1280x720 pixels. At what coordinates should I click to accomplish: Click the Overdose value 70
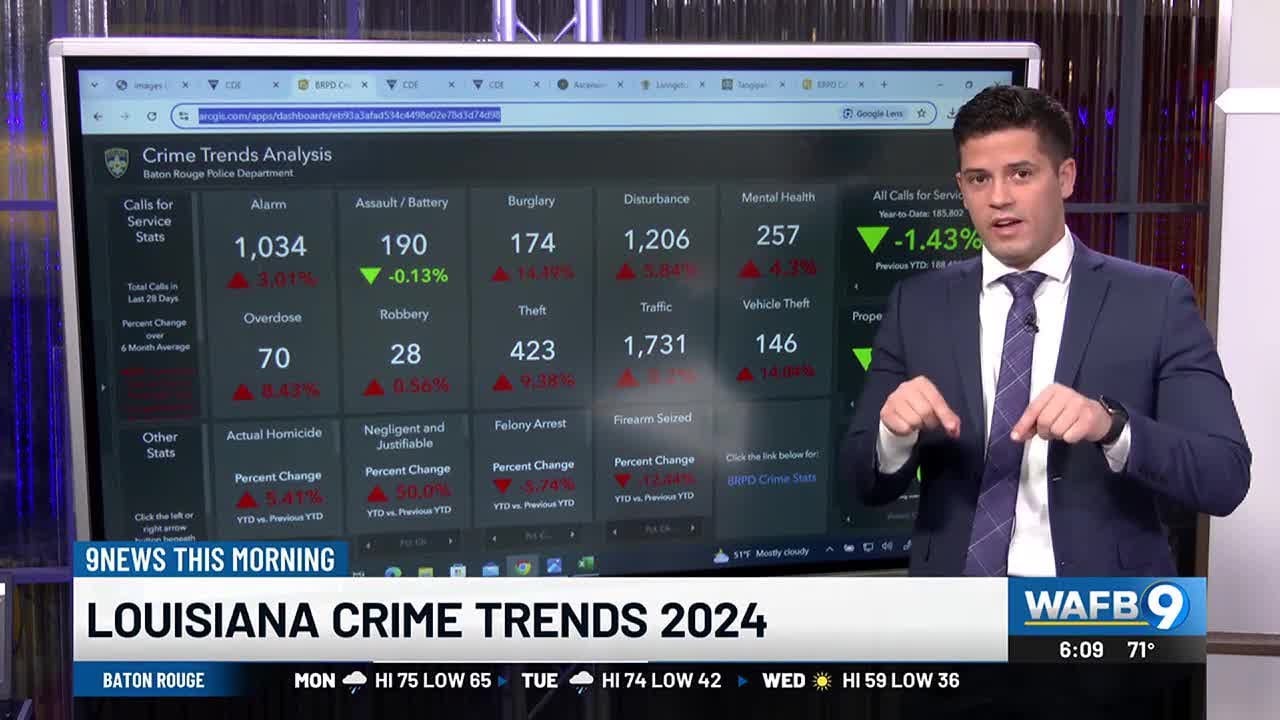click(274, 357)
